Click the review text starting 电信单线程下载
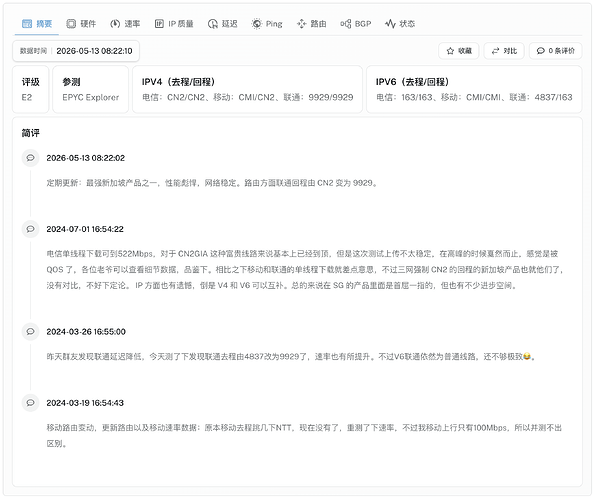This screenshot has height=500, width=594. [305, 269]
